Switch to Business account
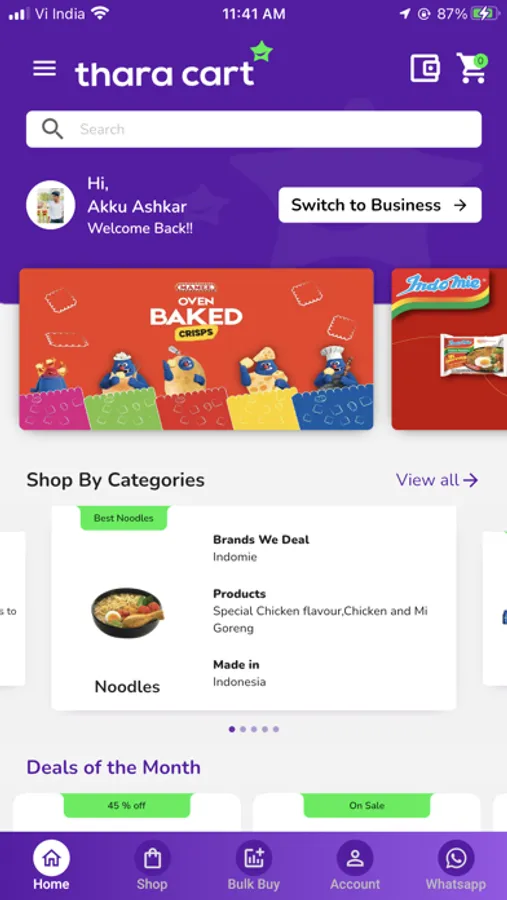Image resolution: width=507 pixels, height=900 pixels. point(380,205)
